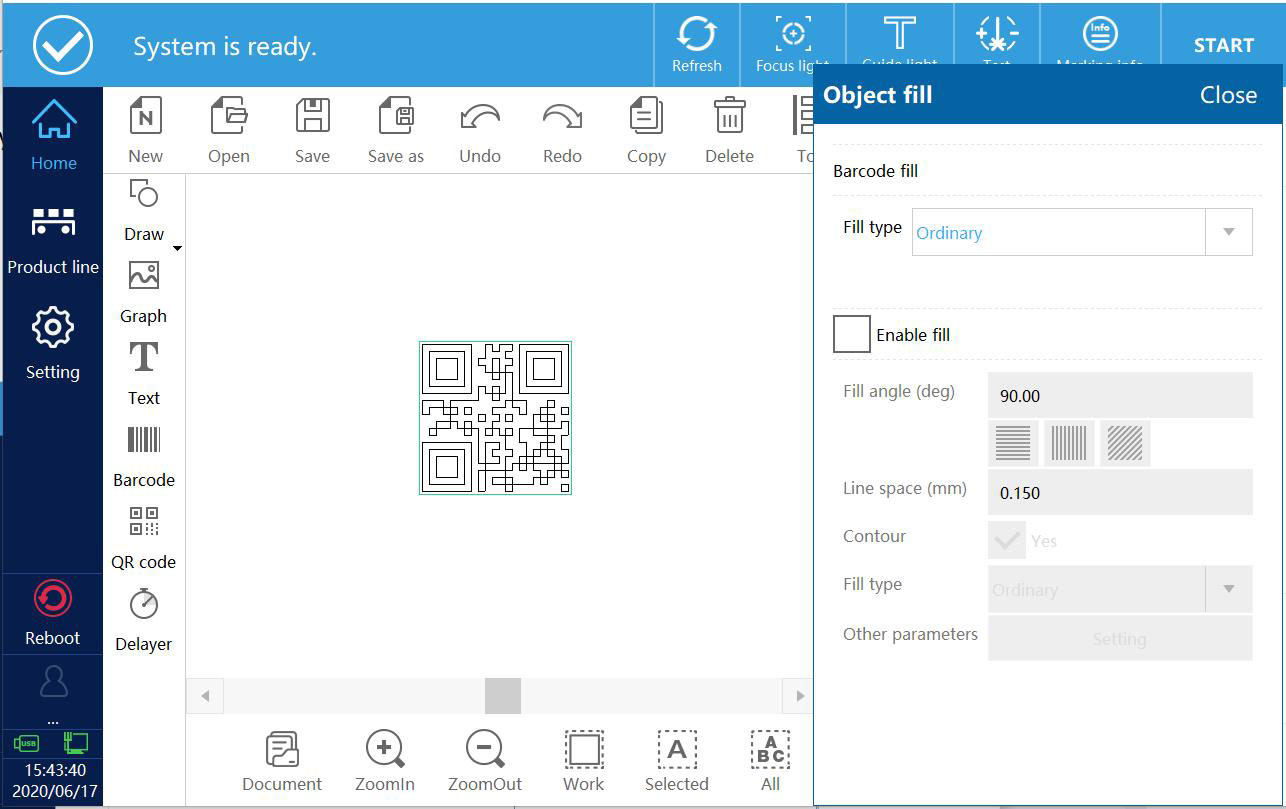Choose the diagonal line fill pattern
The image size is (1286, 809).
point(1125,443)
